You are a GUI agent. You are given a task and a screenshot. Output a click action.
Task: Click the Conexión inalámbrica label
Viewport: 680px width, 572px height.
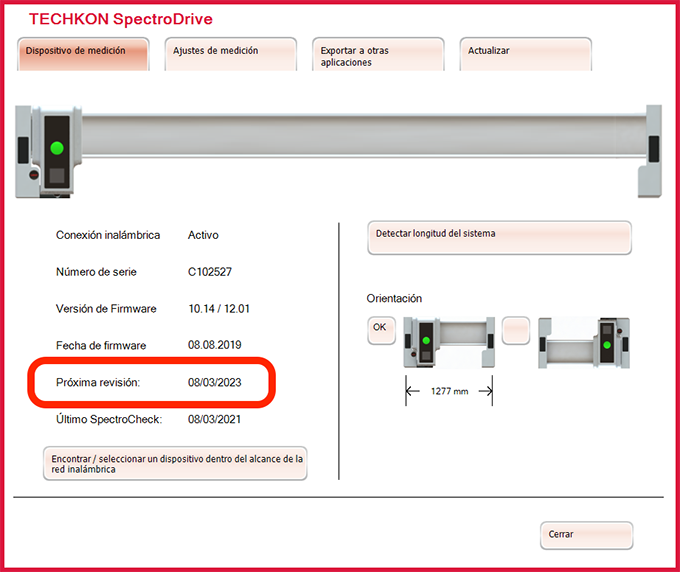[x=108, y=235]
